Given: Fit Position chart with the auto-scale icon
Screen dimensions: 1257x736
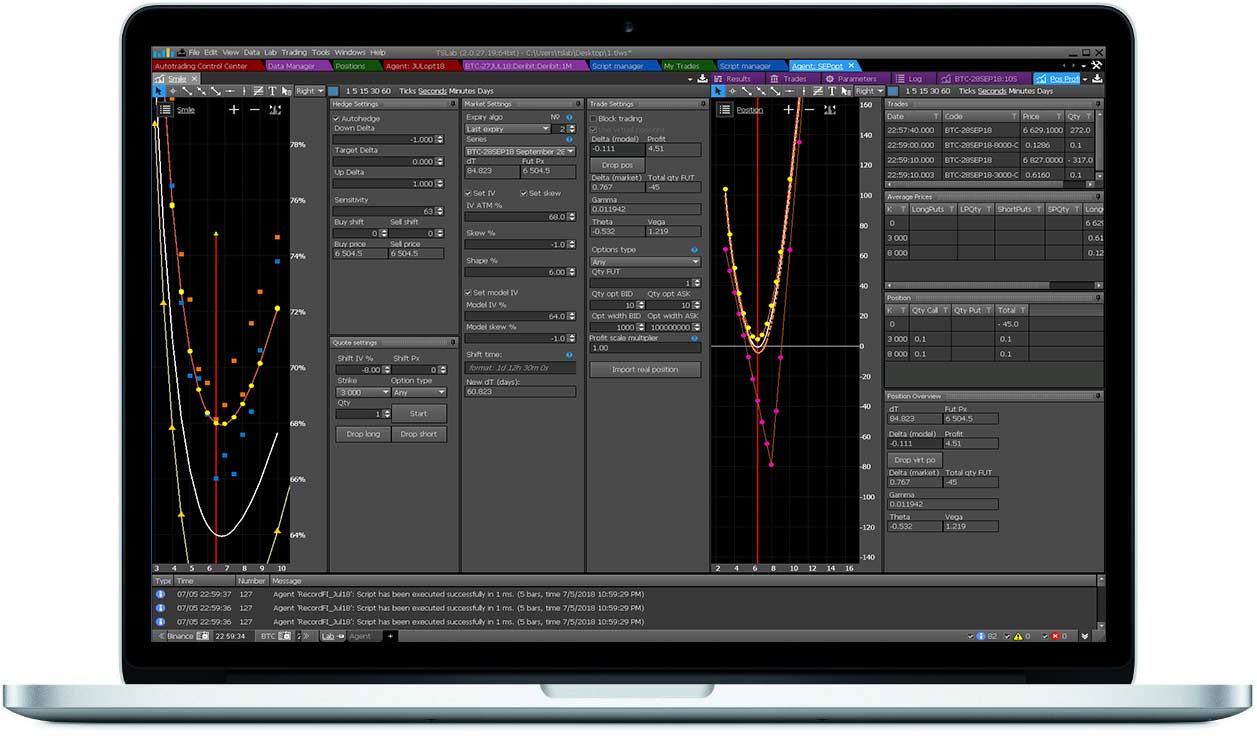Looking at the screenshot, I should pos(830,110).
